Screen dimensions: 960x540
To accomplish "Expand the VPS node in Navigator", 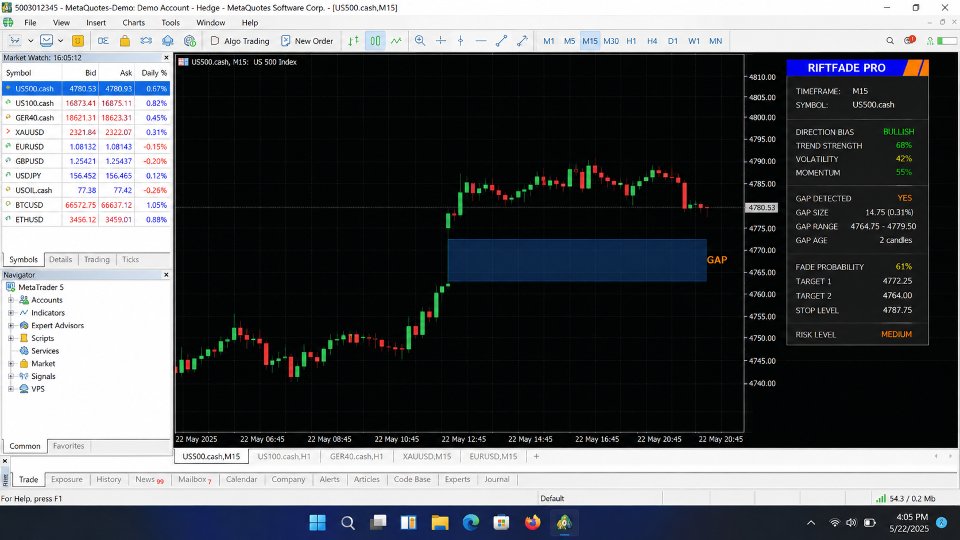I will 10,389.
